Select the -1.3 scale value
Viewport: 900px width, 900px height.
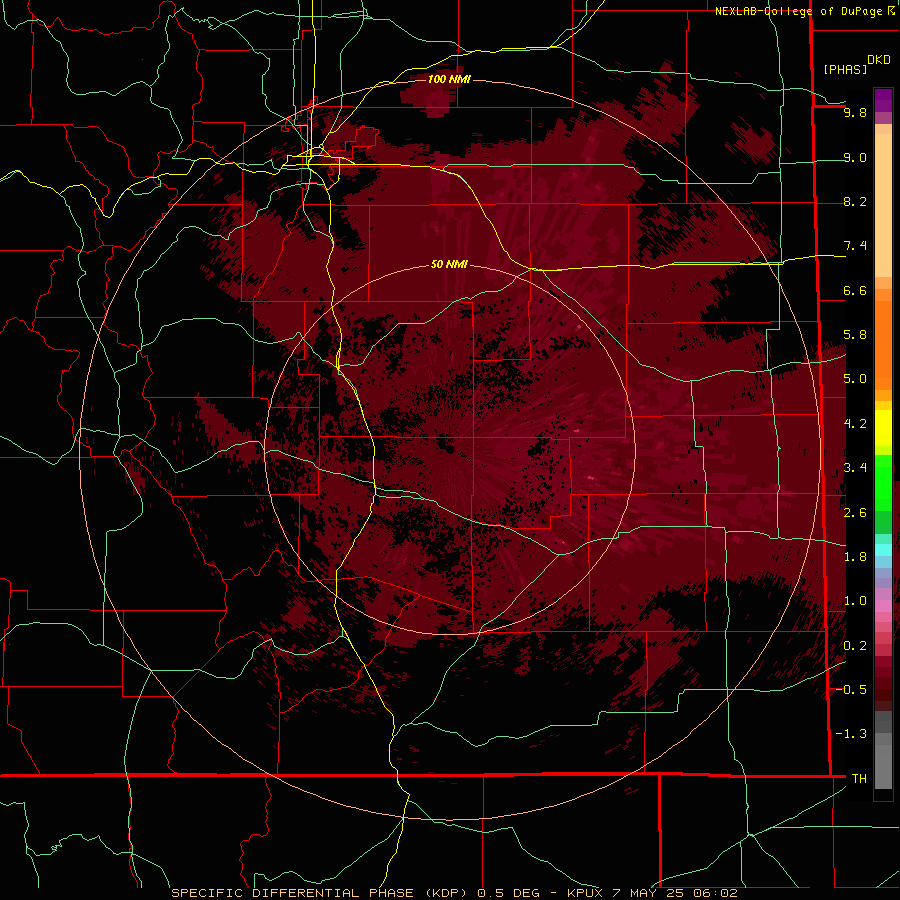tap(851, 734)
